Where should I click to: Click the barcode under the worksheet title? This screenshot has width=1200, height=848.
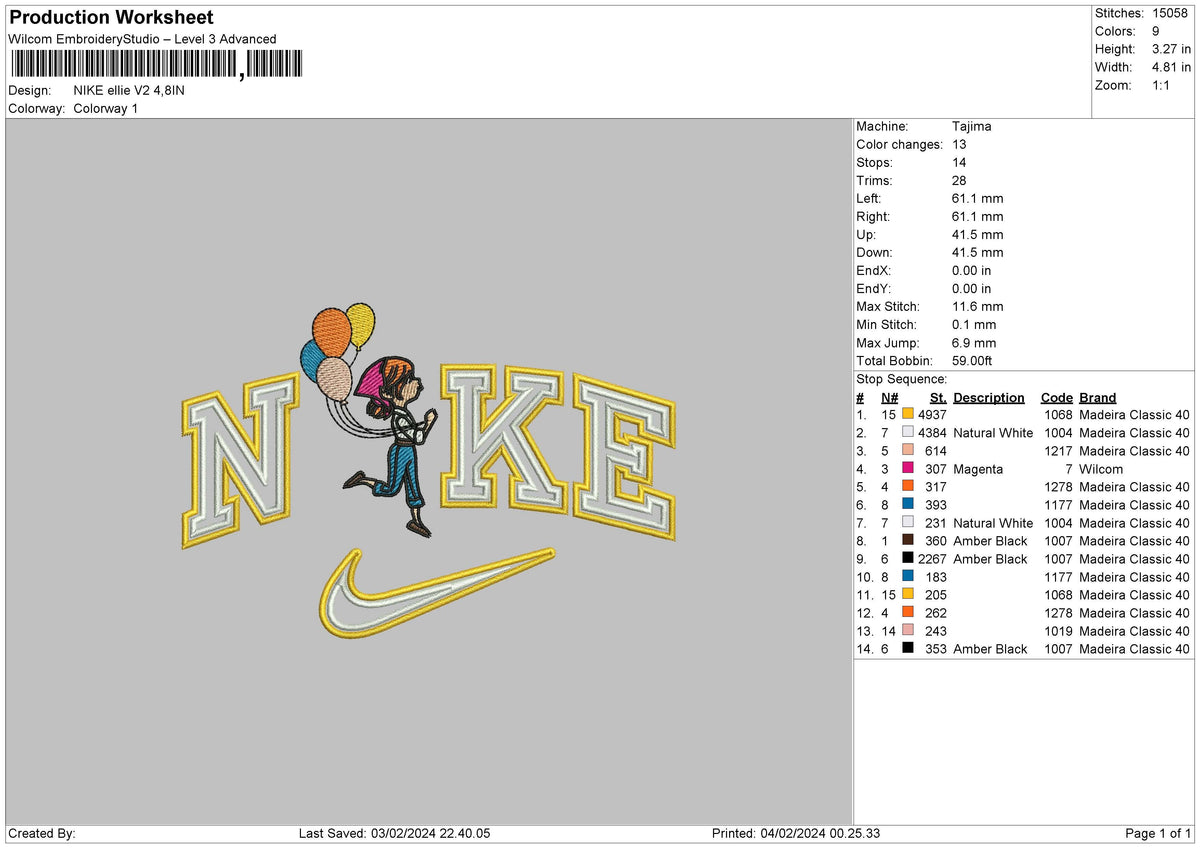[159, 65]
